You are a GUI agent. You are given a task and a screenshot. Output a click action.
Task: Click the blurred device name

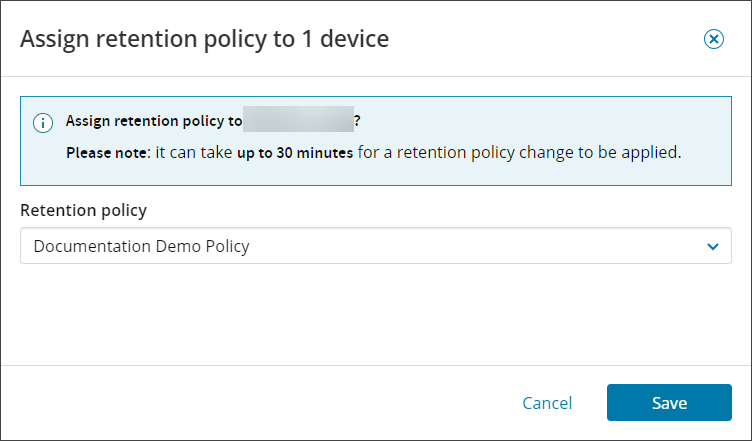298,121
